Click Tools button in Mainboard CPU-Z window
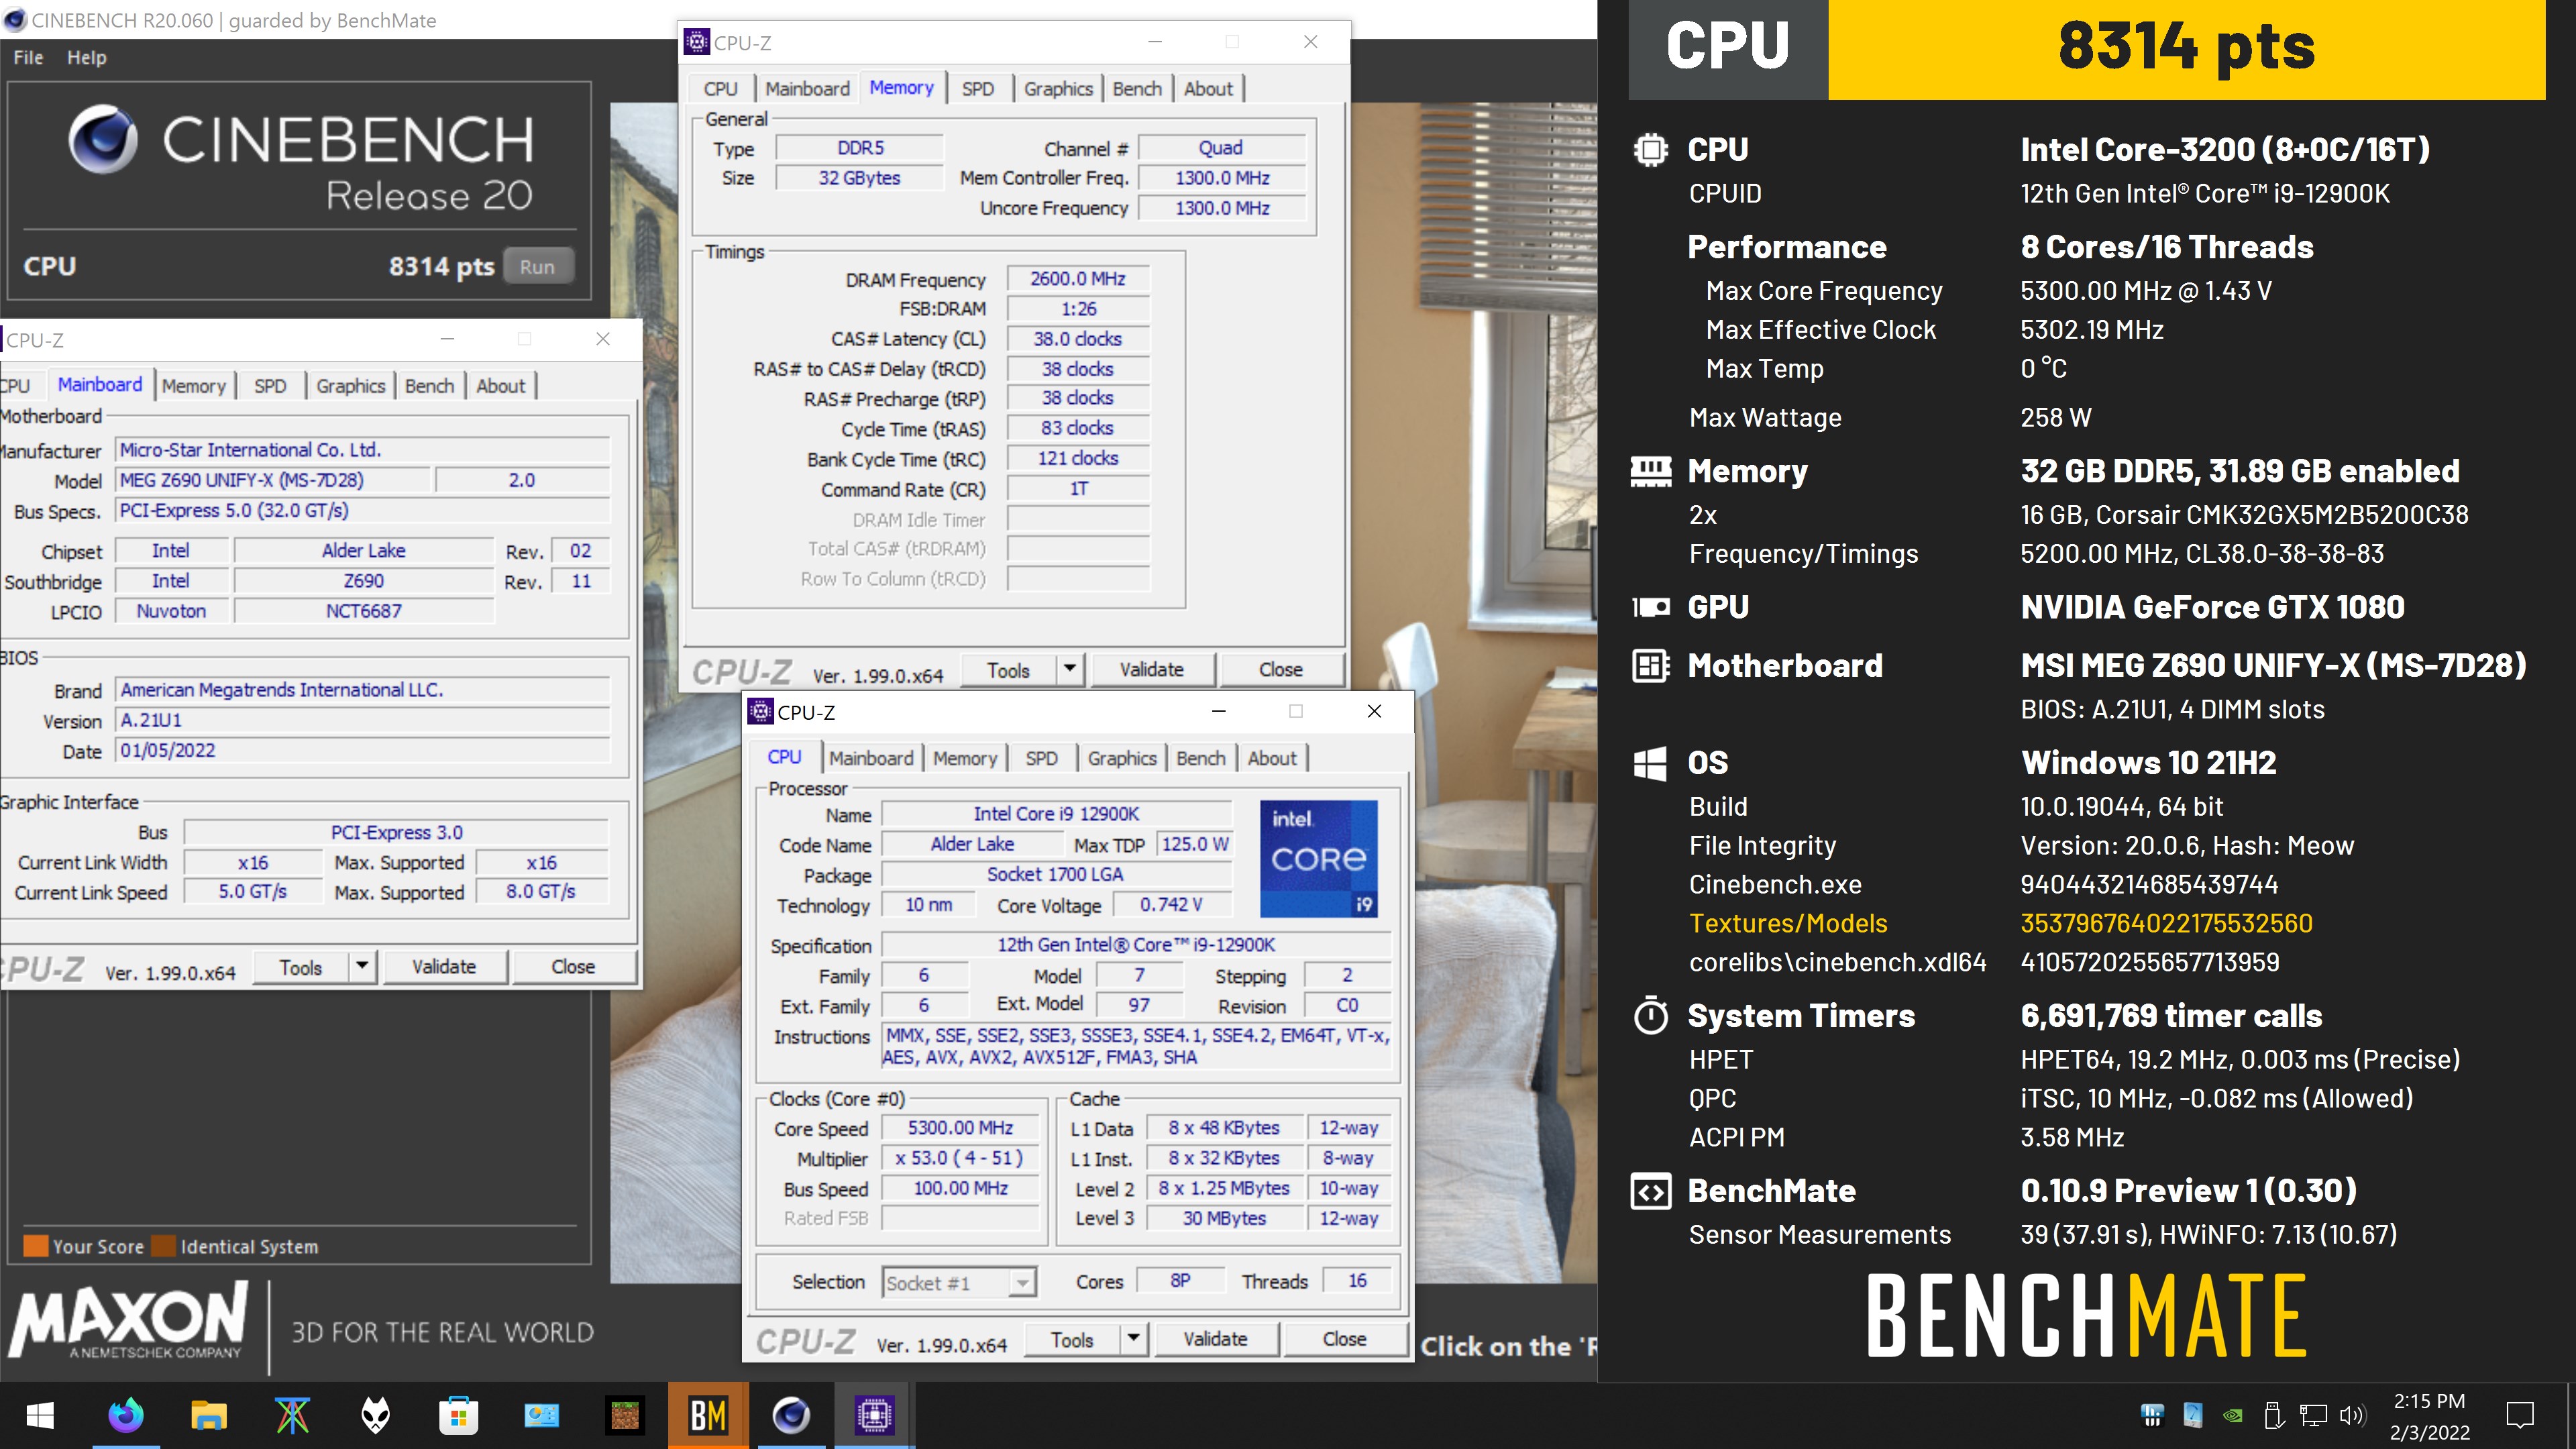Viewport: 2576px width, 1449px height. (300, 967)
